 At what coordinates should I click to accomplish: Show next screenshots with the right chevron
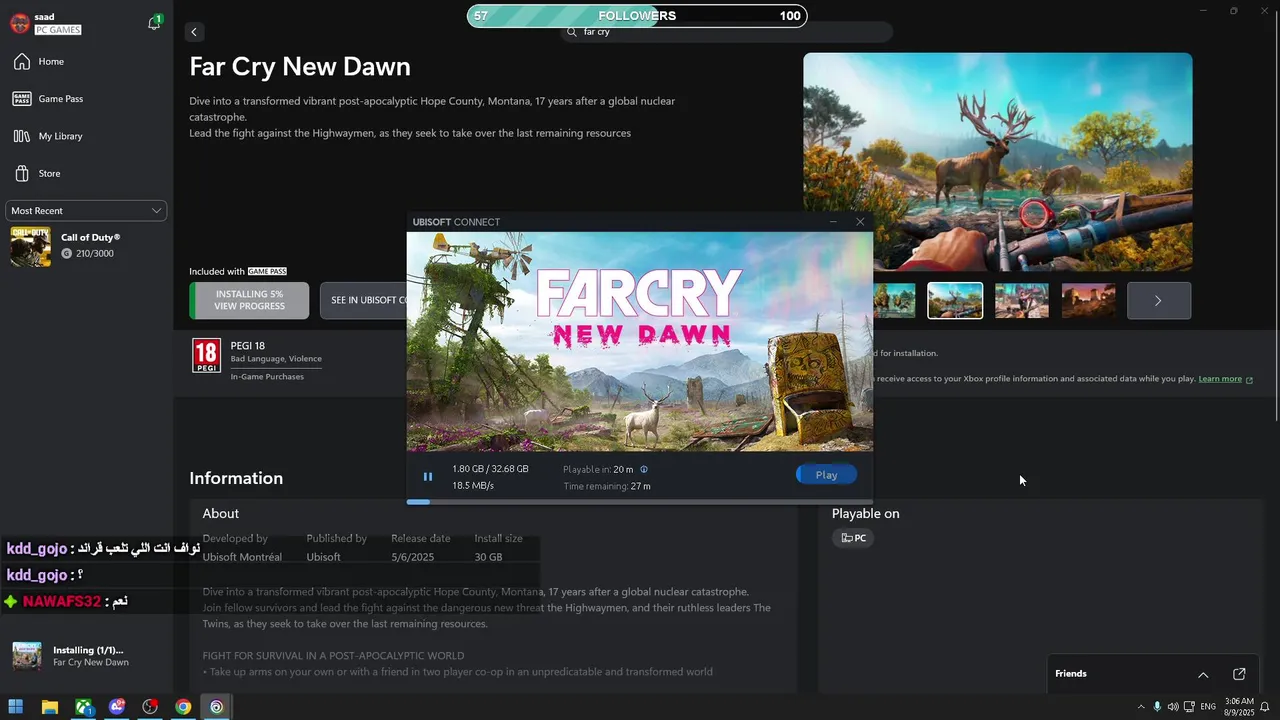1158,301
